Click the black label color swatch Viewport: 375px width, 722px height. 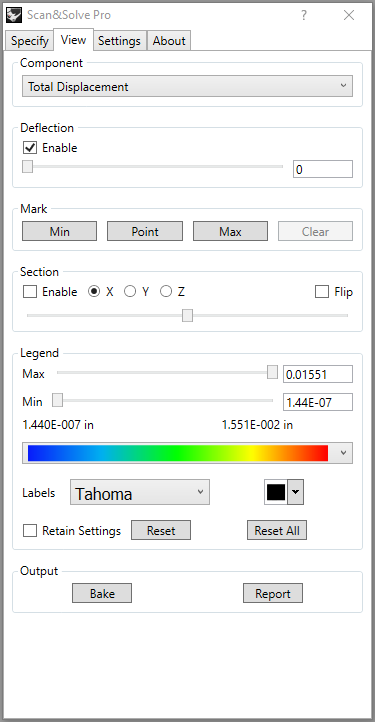[x=276, y=492]
